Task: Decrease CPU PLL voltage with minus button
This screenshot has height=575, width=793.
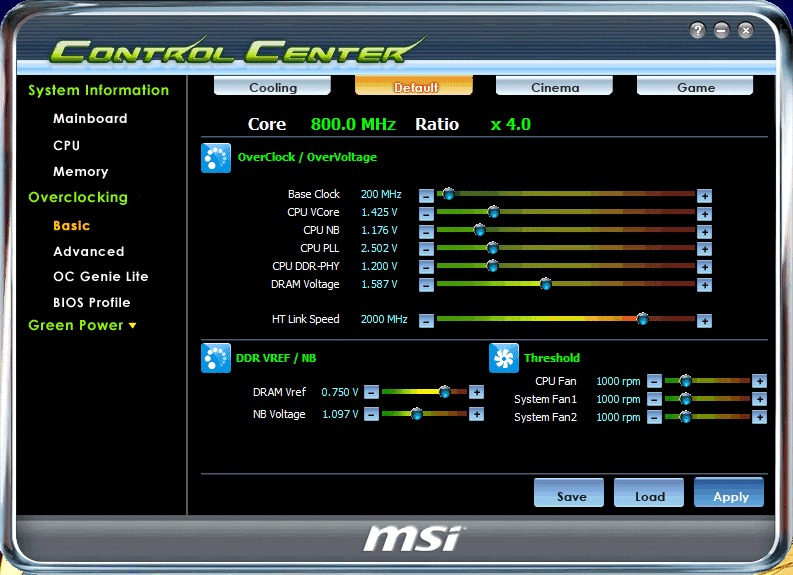Action: point(426,249)
